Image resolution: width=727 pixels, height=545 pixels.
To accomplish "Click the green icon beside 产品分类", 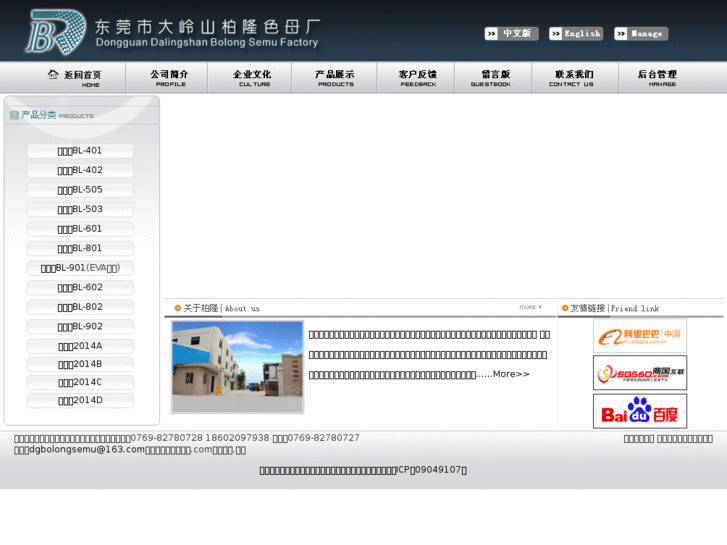I will click(14, 115).
